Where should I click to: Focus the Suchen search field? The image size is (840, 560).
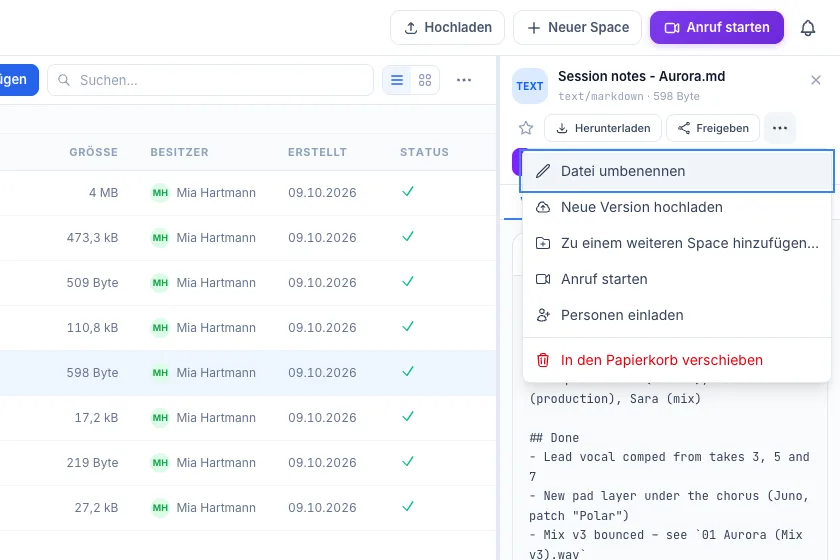pyautogui.click(x=211, y=80)
